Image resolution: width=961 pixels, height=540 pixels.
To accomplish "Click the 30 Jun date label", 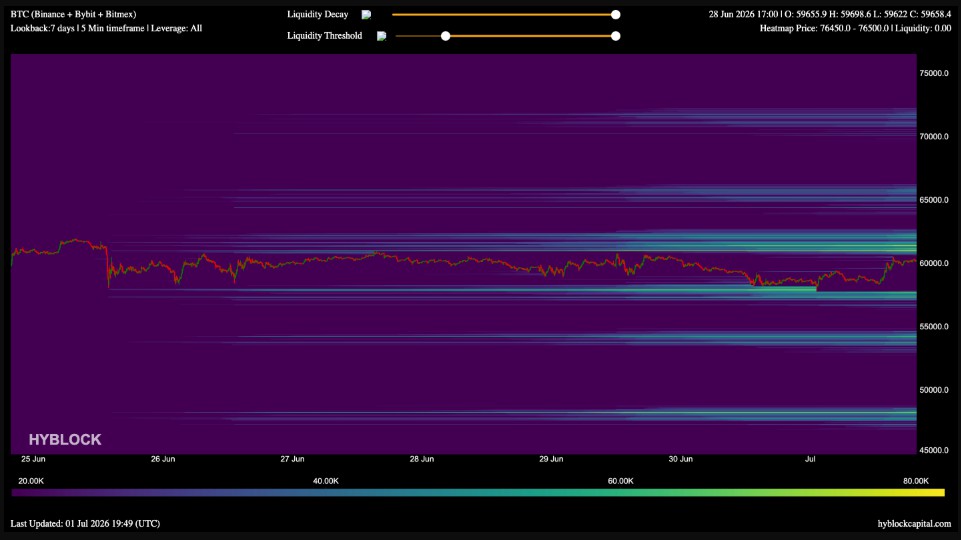I will pyautogui.click(x=680, y=459).
